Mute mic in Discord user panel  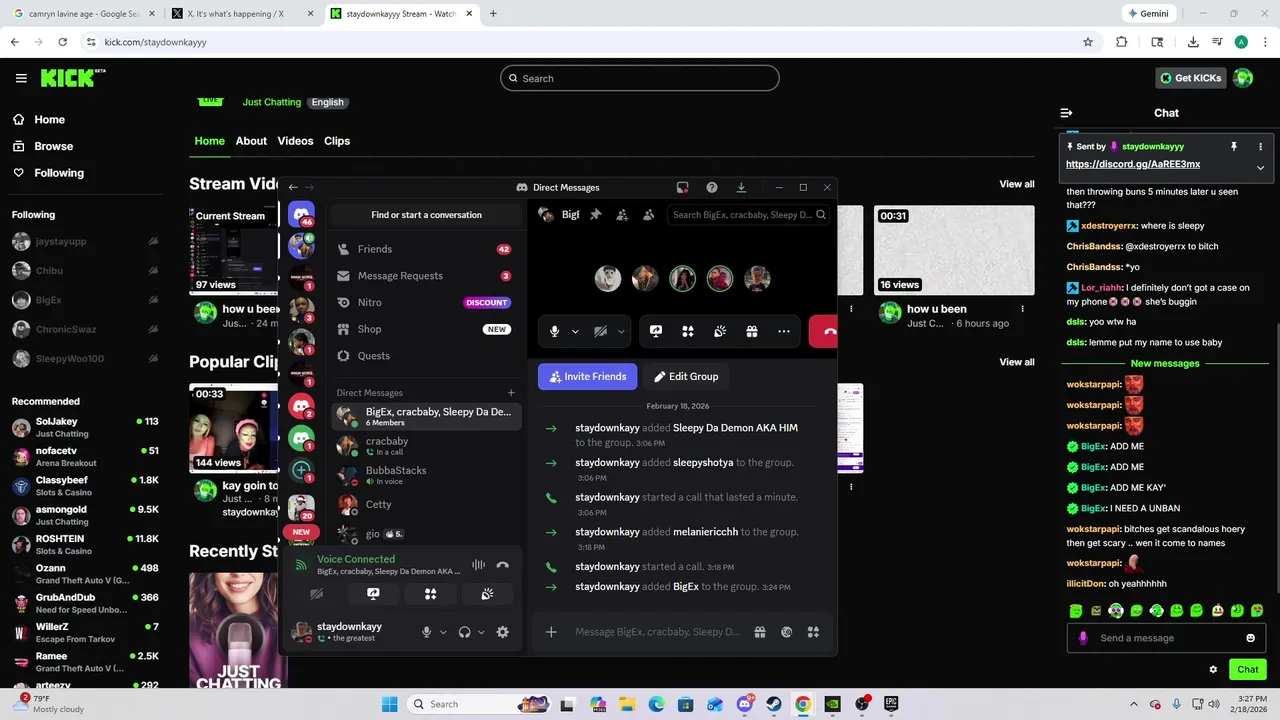click(x=427, y=632)
